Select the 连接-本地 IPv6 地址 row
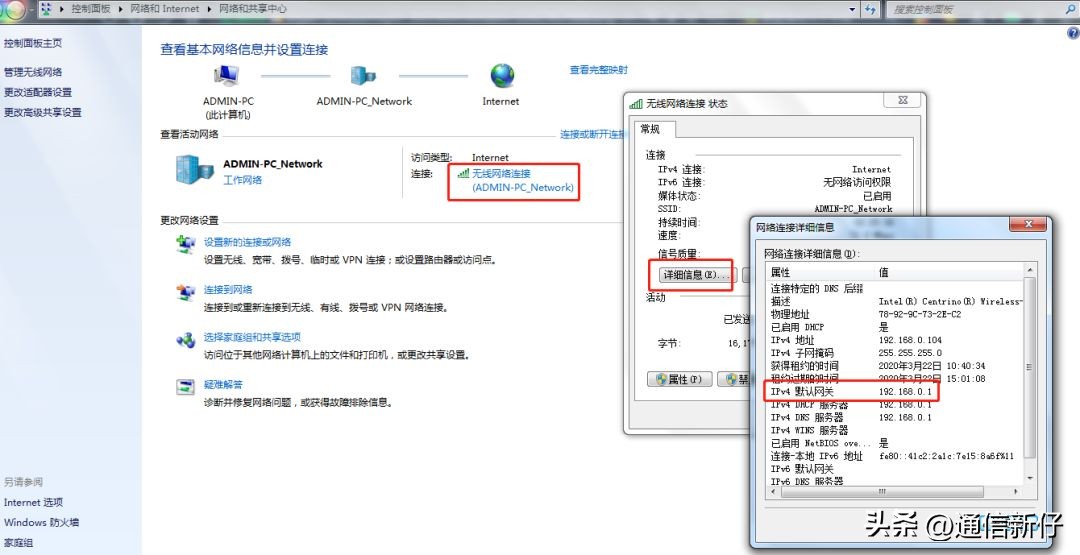The height and width of the screenshot is (555, 1080). [x=895, y=456]
